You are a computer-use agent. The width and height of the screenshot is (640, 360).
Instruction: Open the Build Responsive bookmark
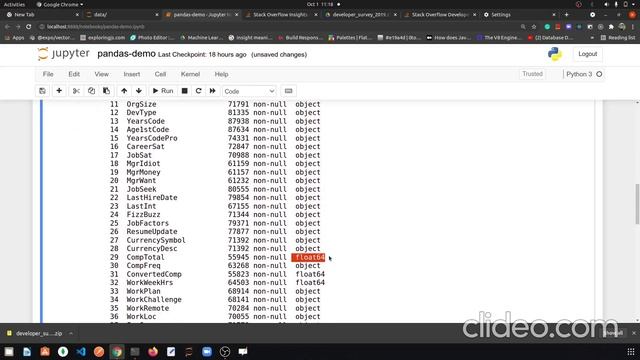pyautogui.click(x=300, y=38)
